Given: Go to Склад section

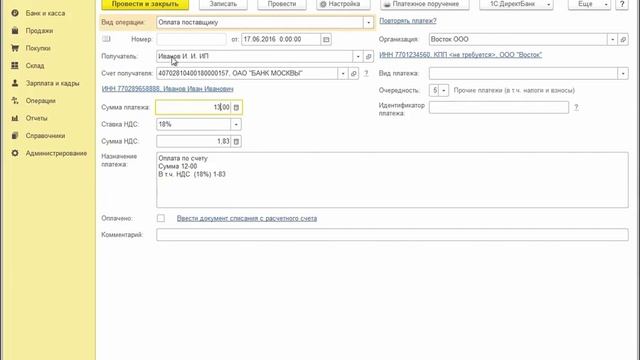Looking at the screenshot, I should [35, 65].
